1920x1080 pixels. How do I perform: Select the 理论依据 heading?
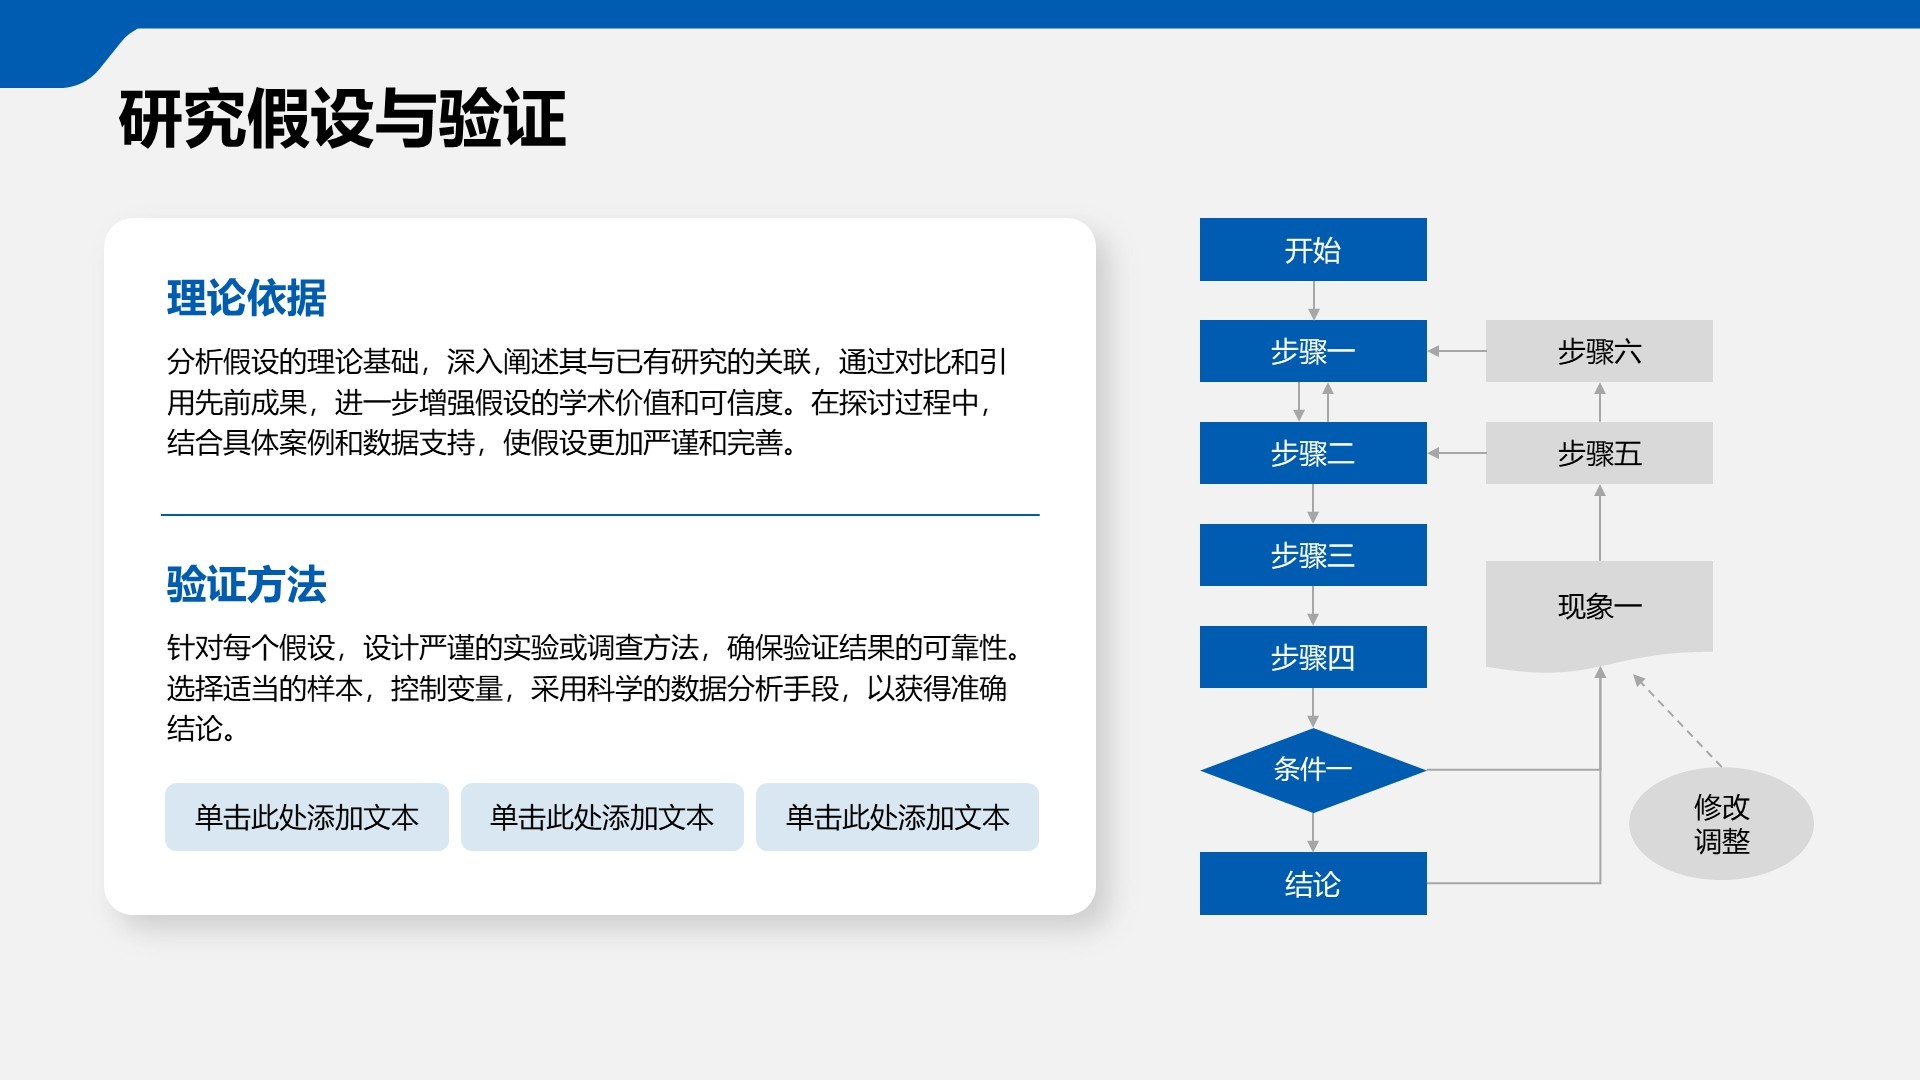pyautogui.click(x=246, y=298)
